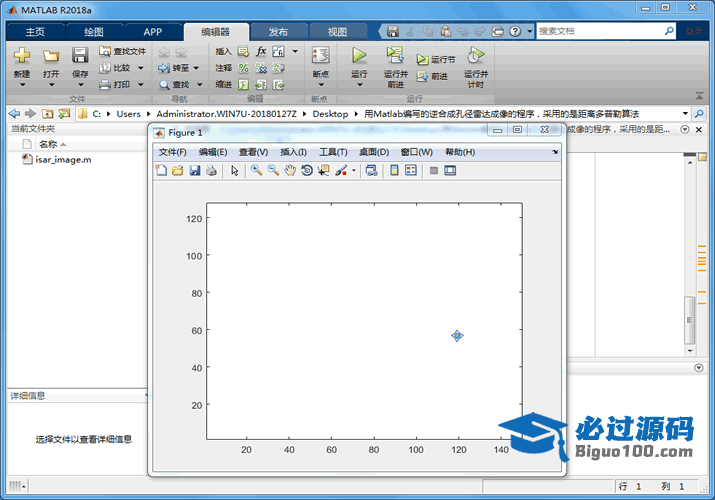
Task: Click the Save Figure floppy disk icon
Action: tap(195, 171)
